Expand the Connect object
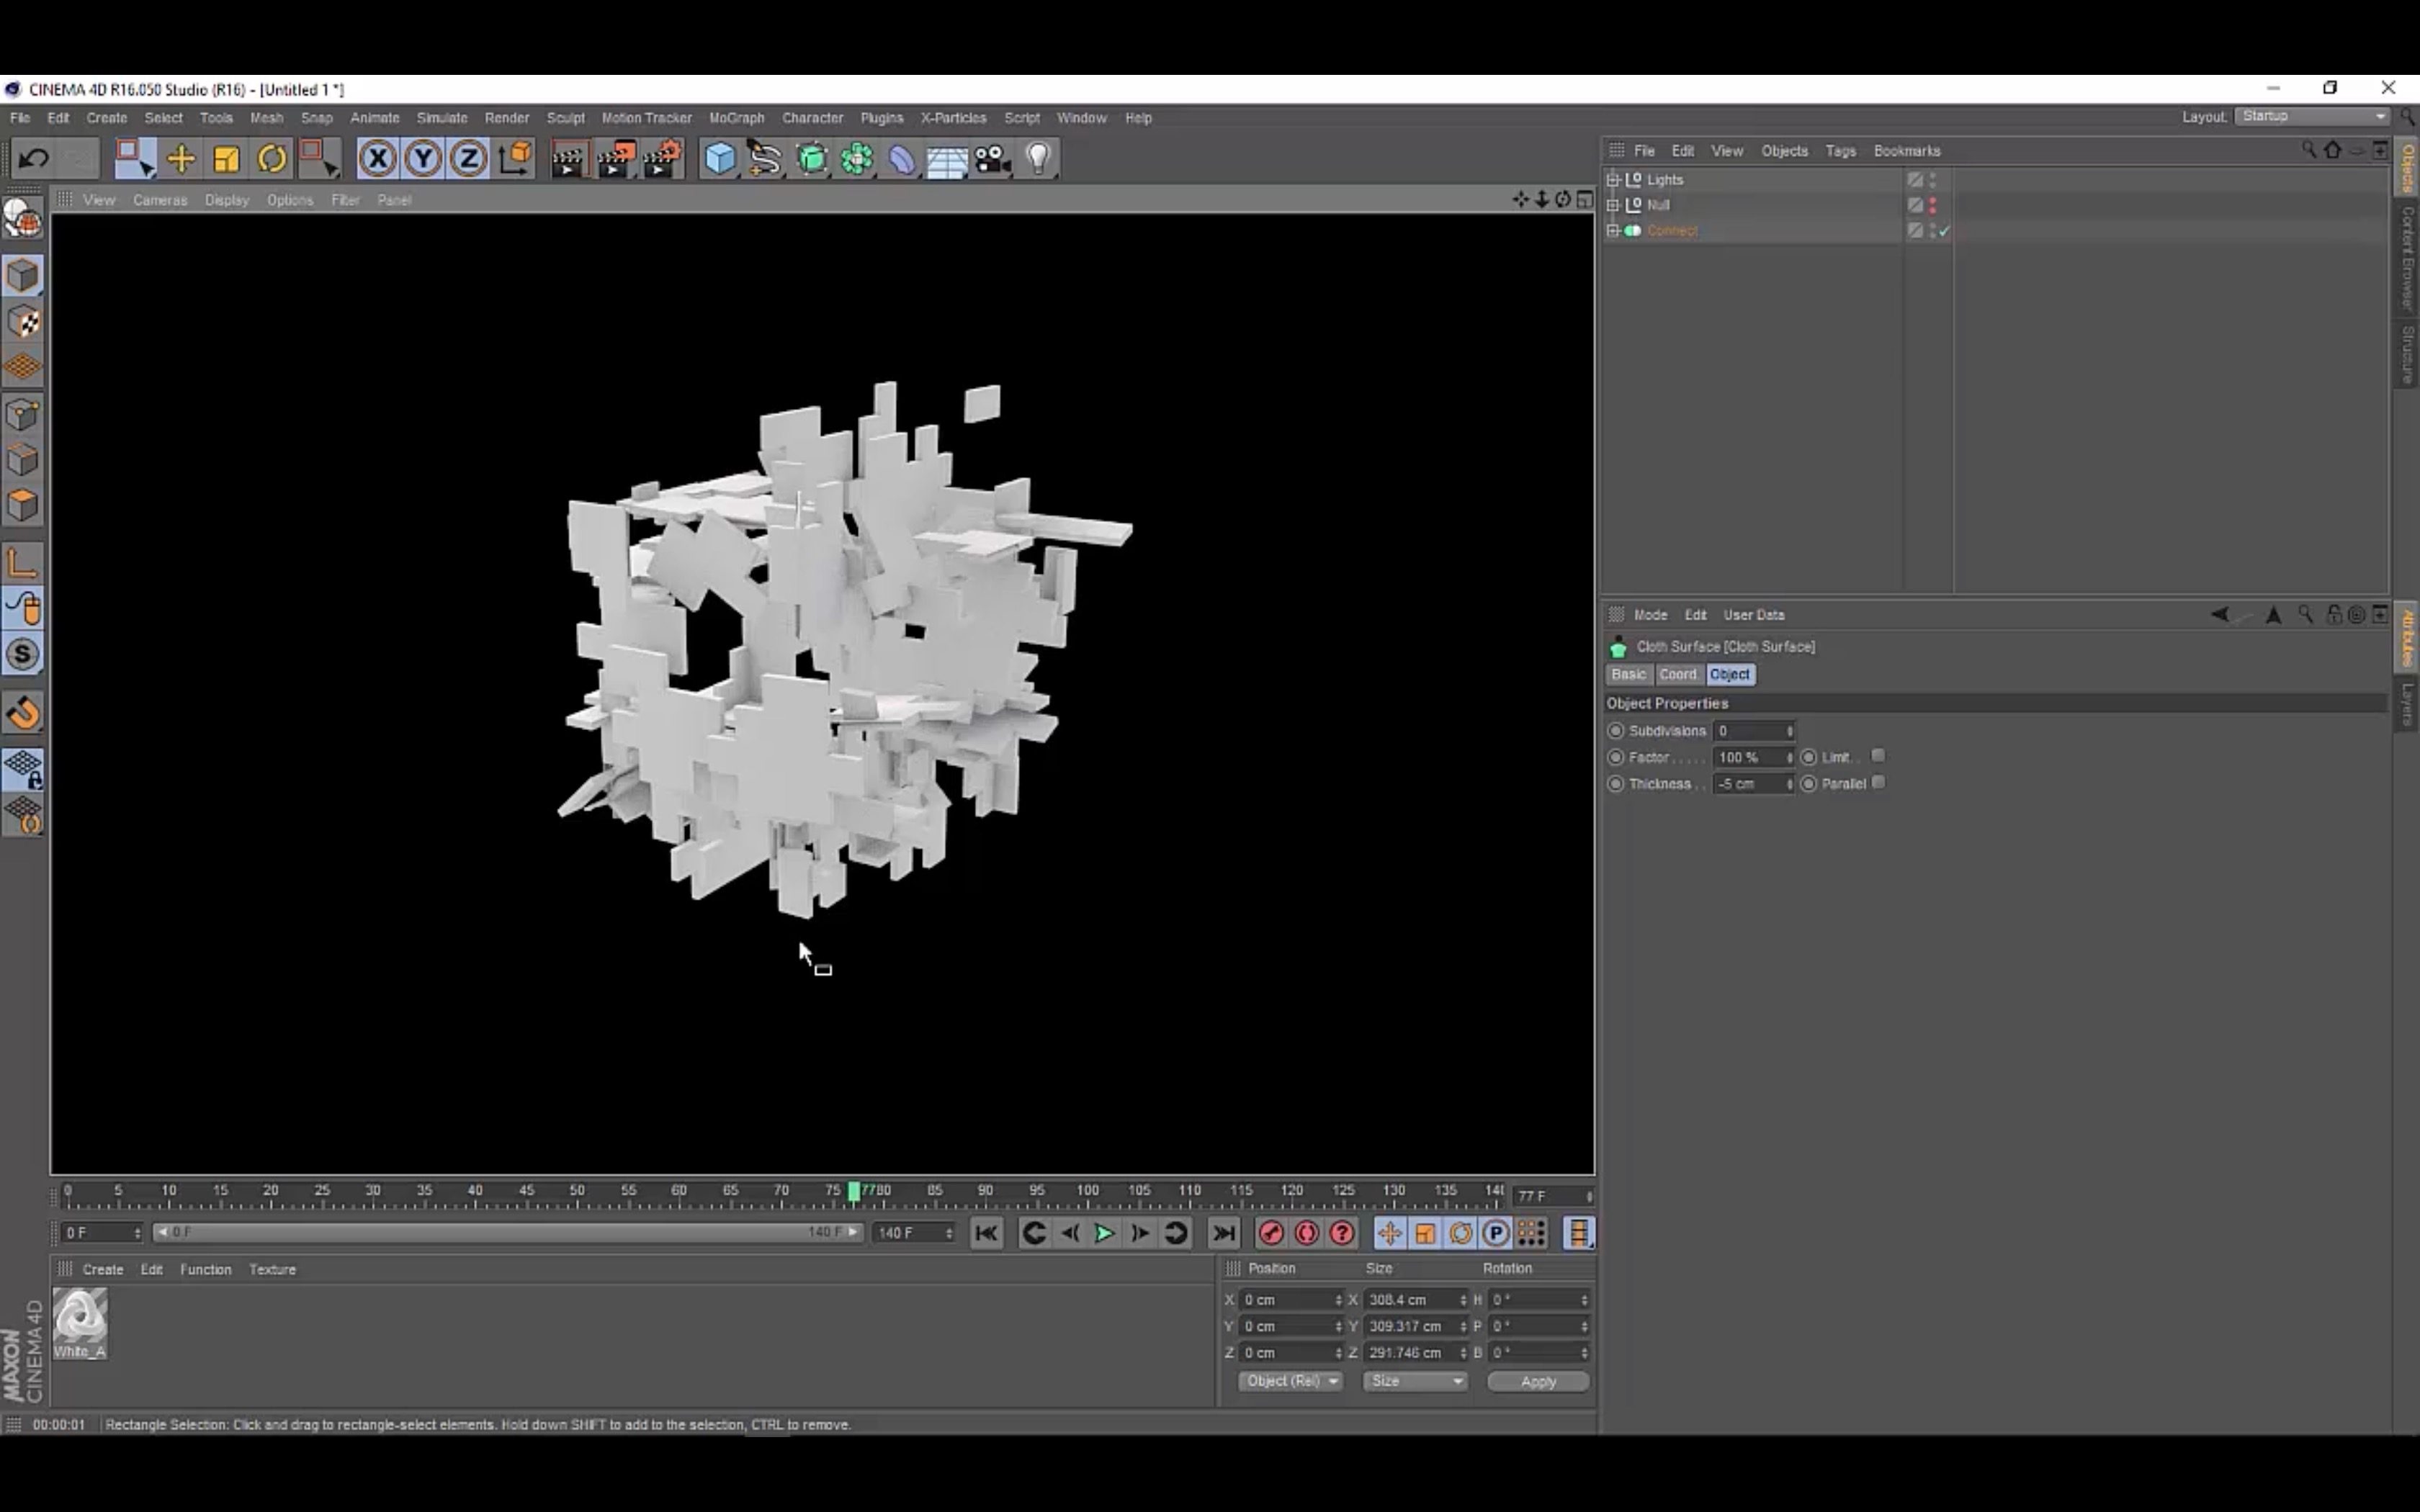This screenshot has height=1512, width=2420. click(1613, 231)
